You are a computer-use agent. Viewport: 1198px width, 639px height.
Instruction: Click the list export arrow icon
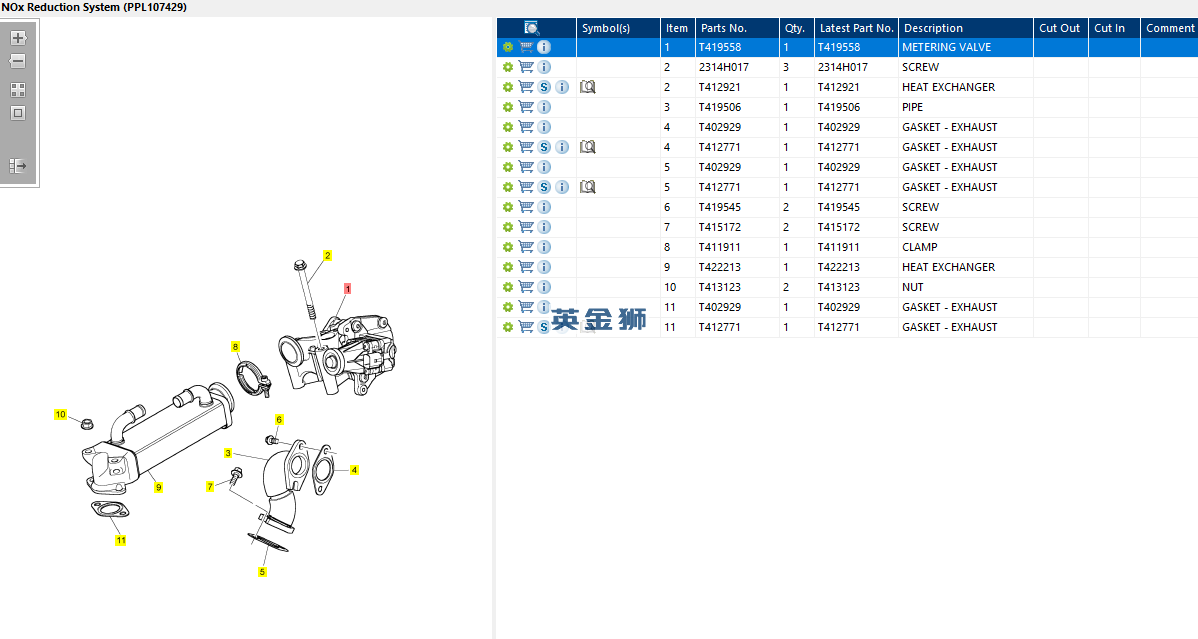(17, 166)
